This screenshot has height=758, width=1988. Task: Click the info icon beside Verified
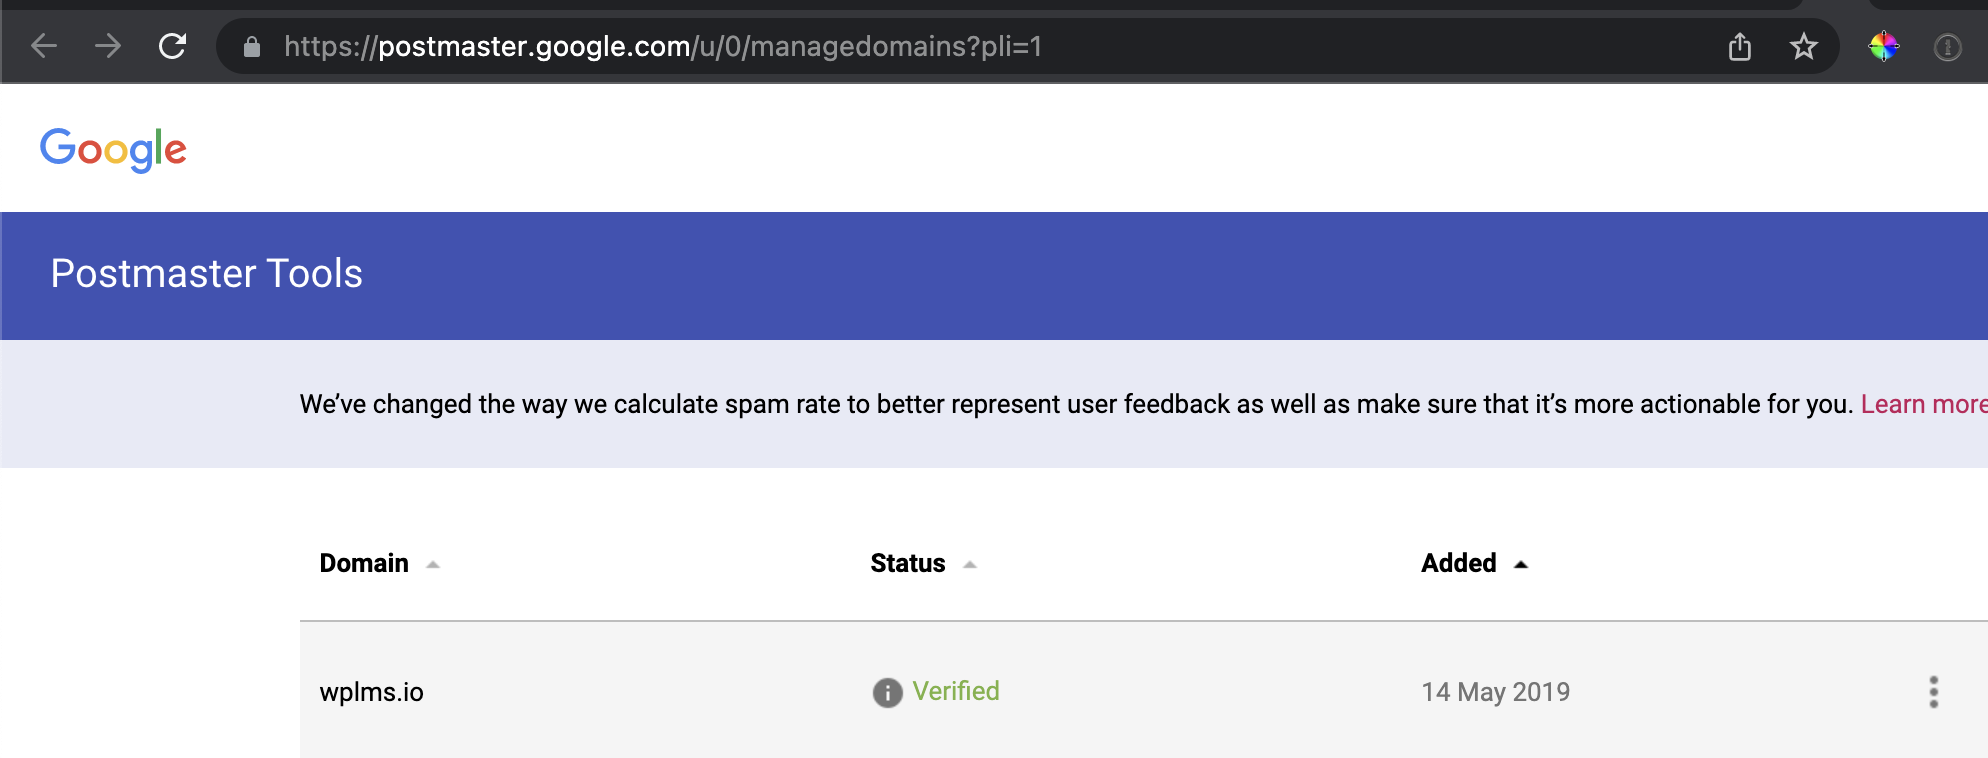(887, 692)
